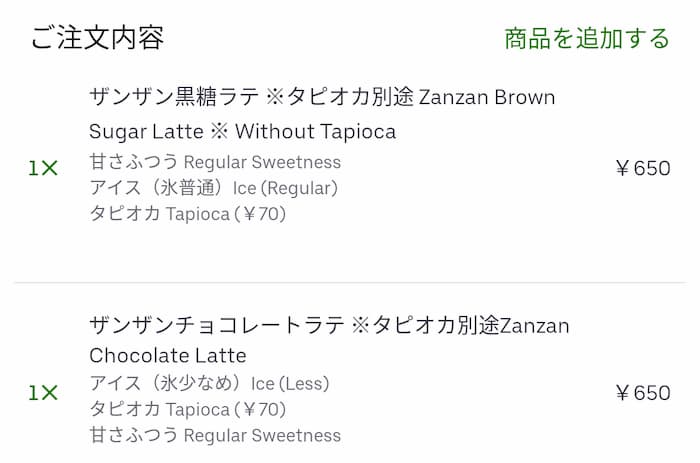
Task: Click the 'Sugar Latte ※ Without Tapioca' line
Action: (x=242, y=132)
